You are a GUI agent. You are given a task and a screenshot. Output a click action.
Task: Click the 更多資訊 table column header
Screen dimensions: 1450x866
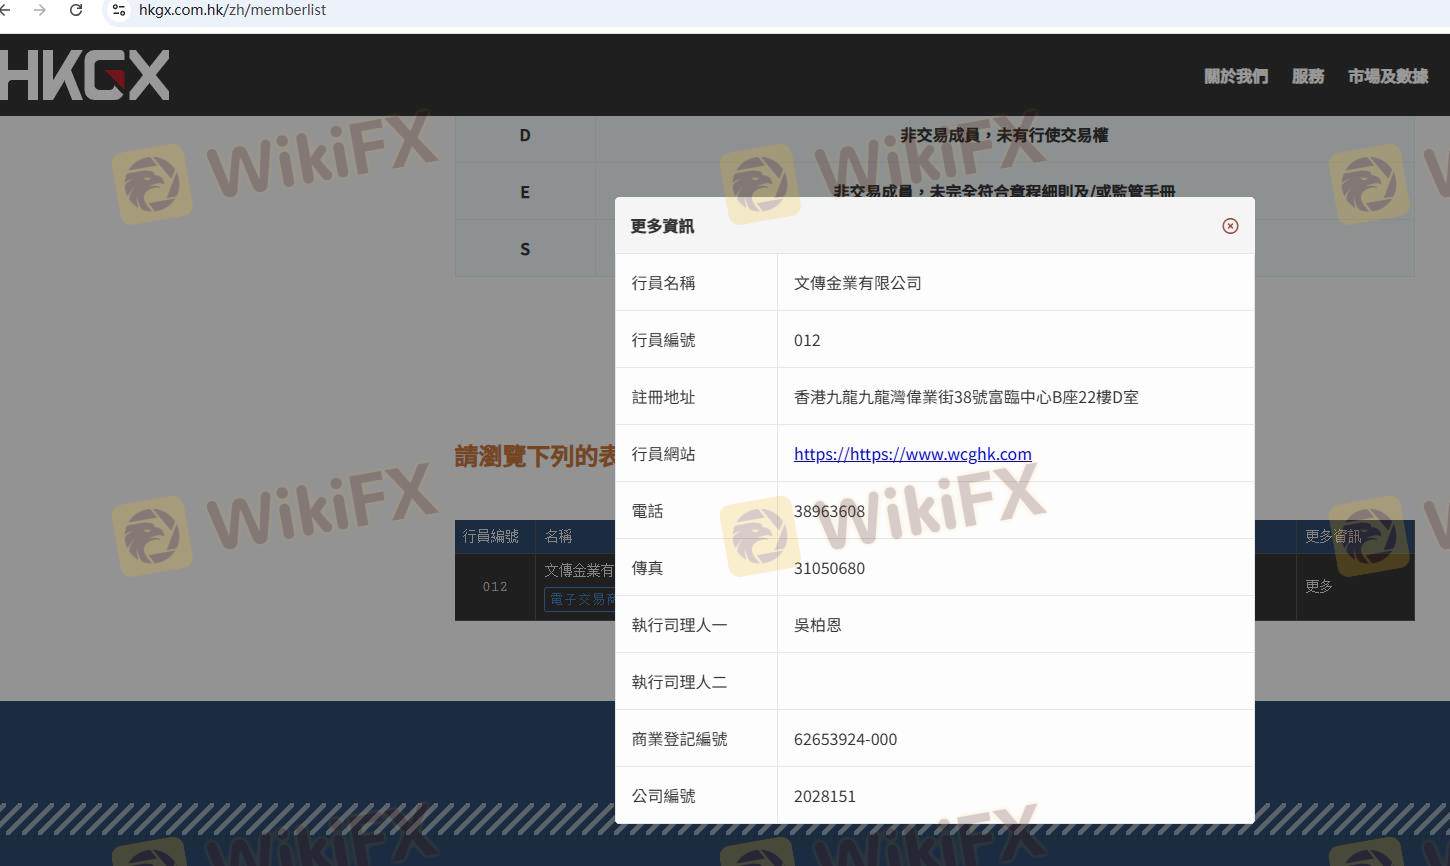tap(1332, 537)
